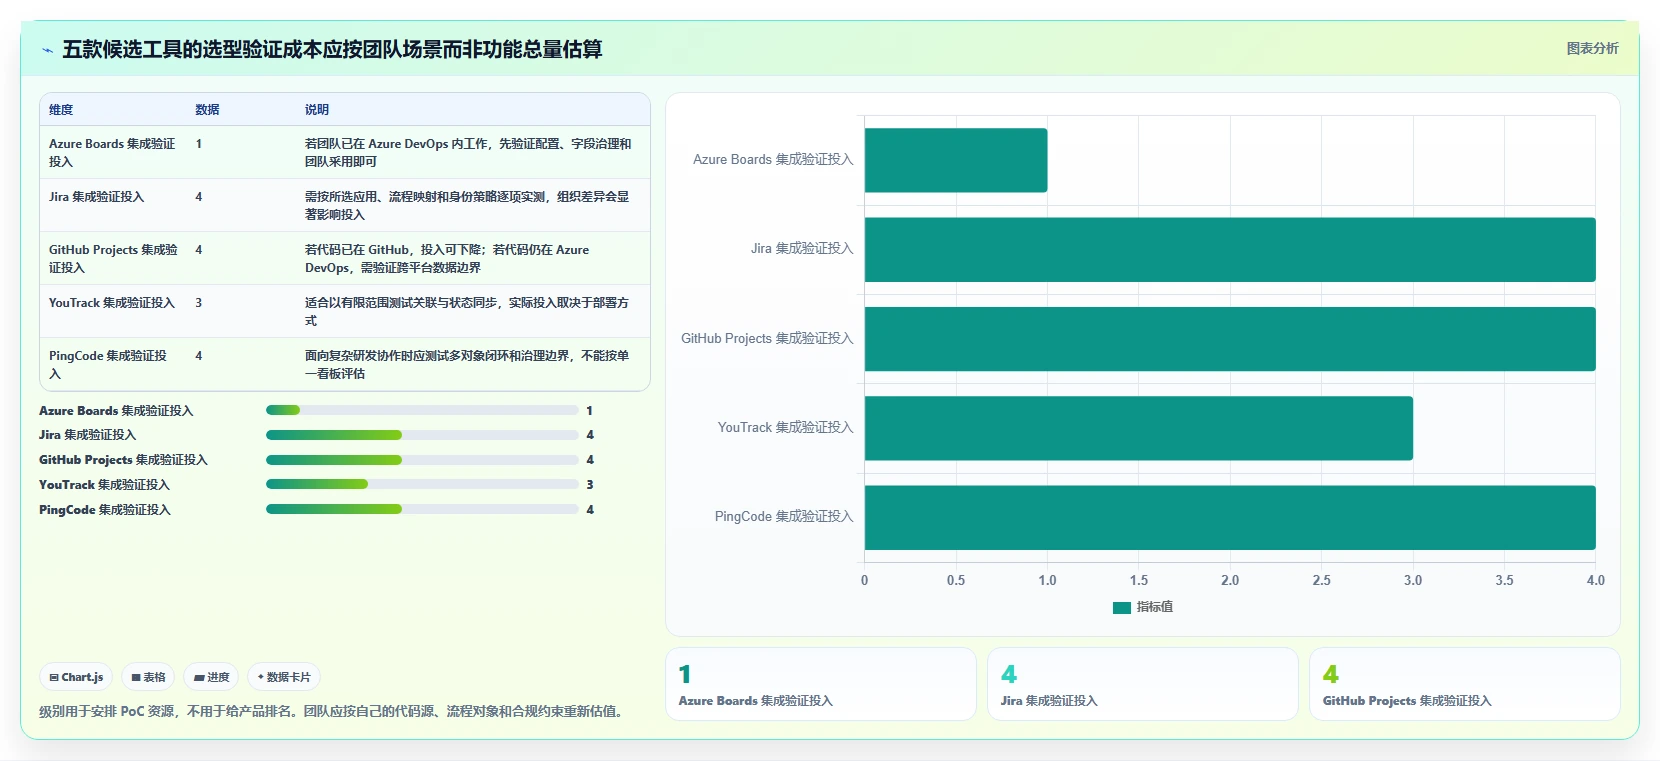Click the small icon before the page title
The image size is (1660, 761).
(47, 50)
